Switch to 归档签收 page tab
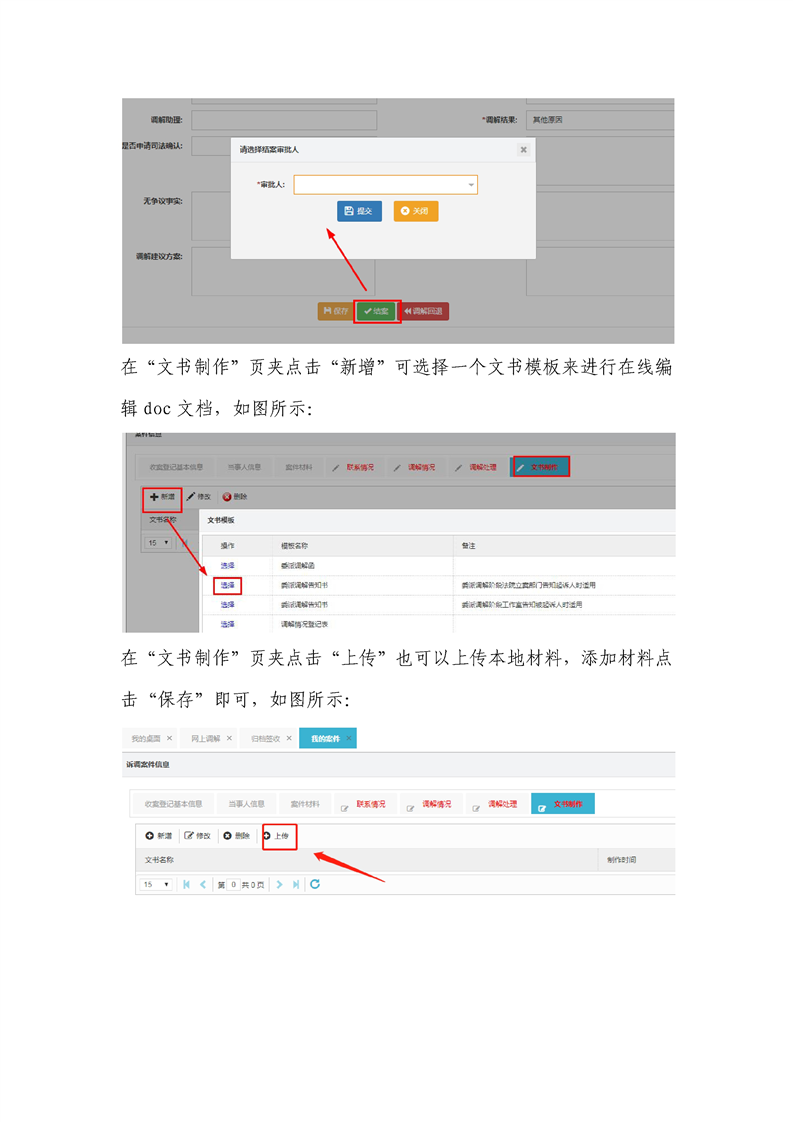The width and height of the screenshot is (793, 1122). tap(266, 738)
